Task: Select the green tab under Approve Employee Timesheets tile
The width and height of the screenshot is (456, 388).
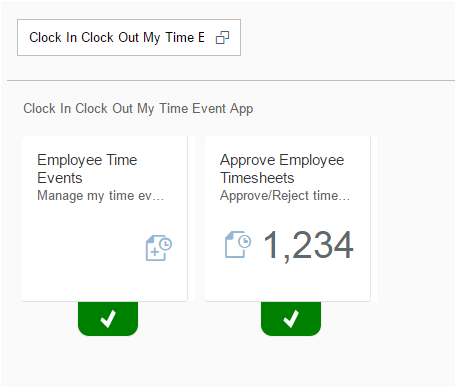Action: (291, 319)
